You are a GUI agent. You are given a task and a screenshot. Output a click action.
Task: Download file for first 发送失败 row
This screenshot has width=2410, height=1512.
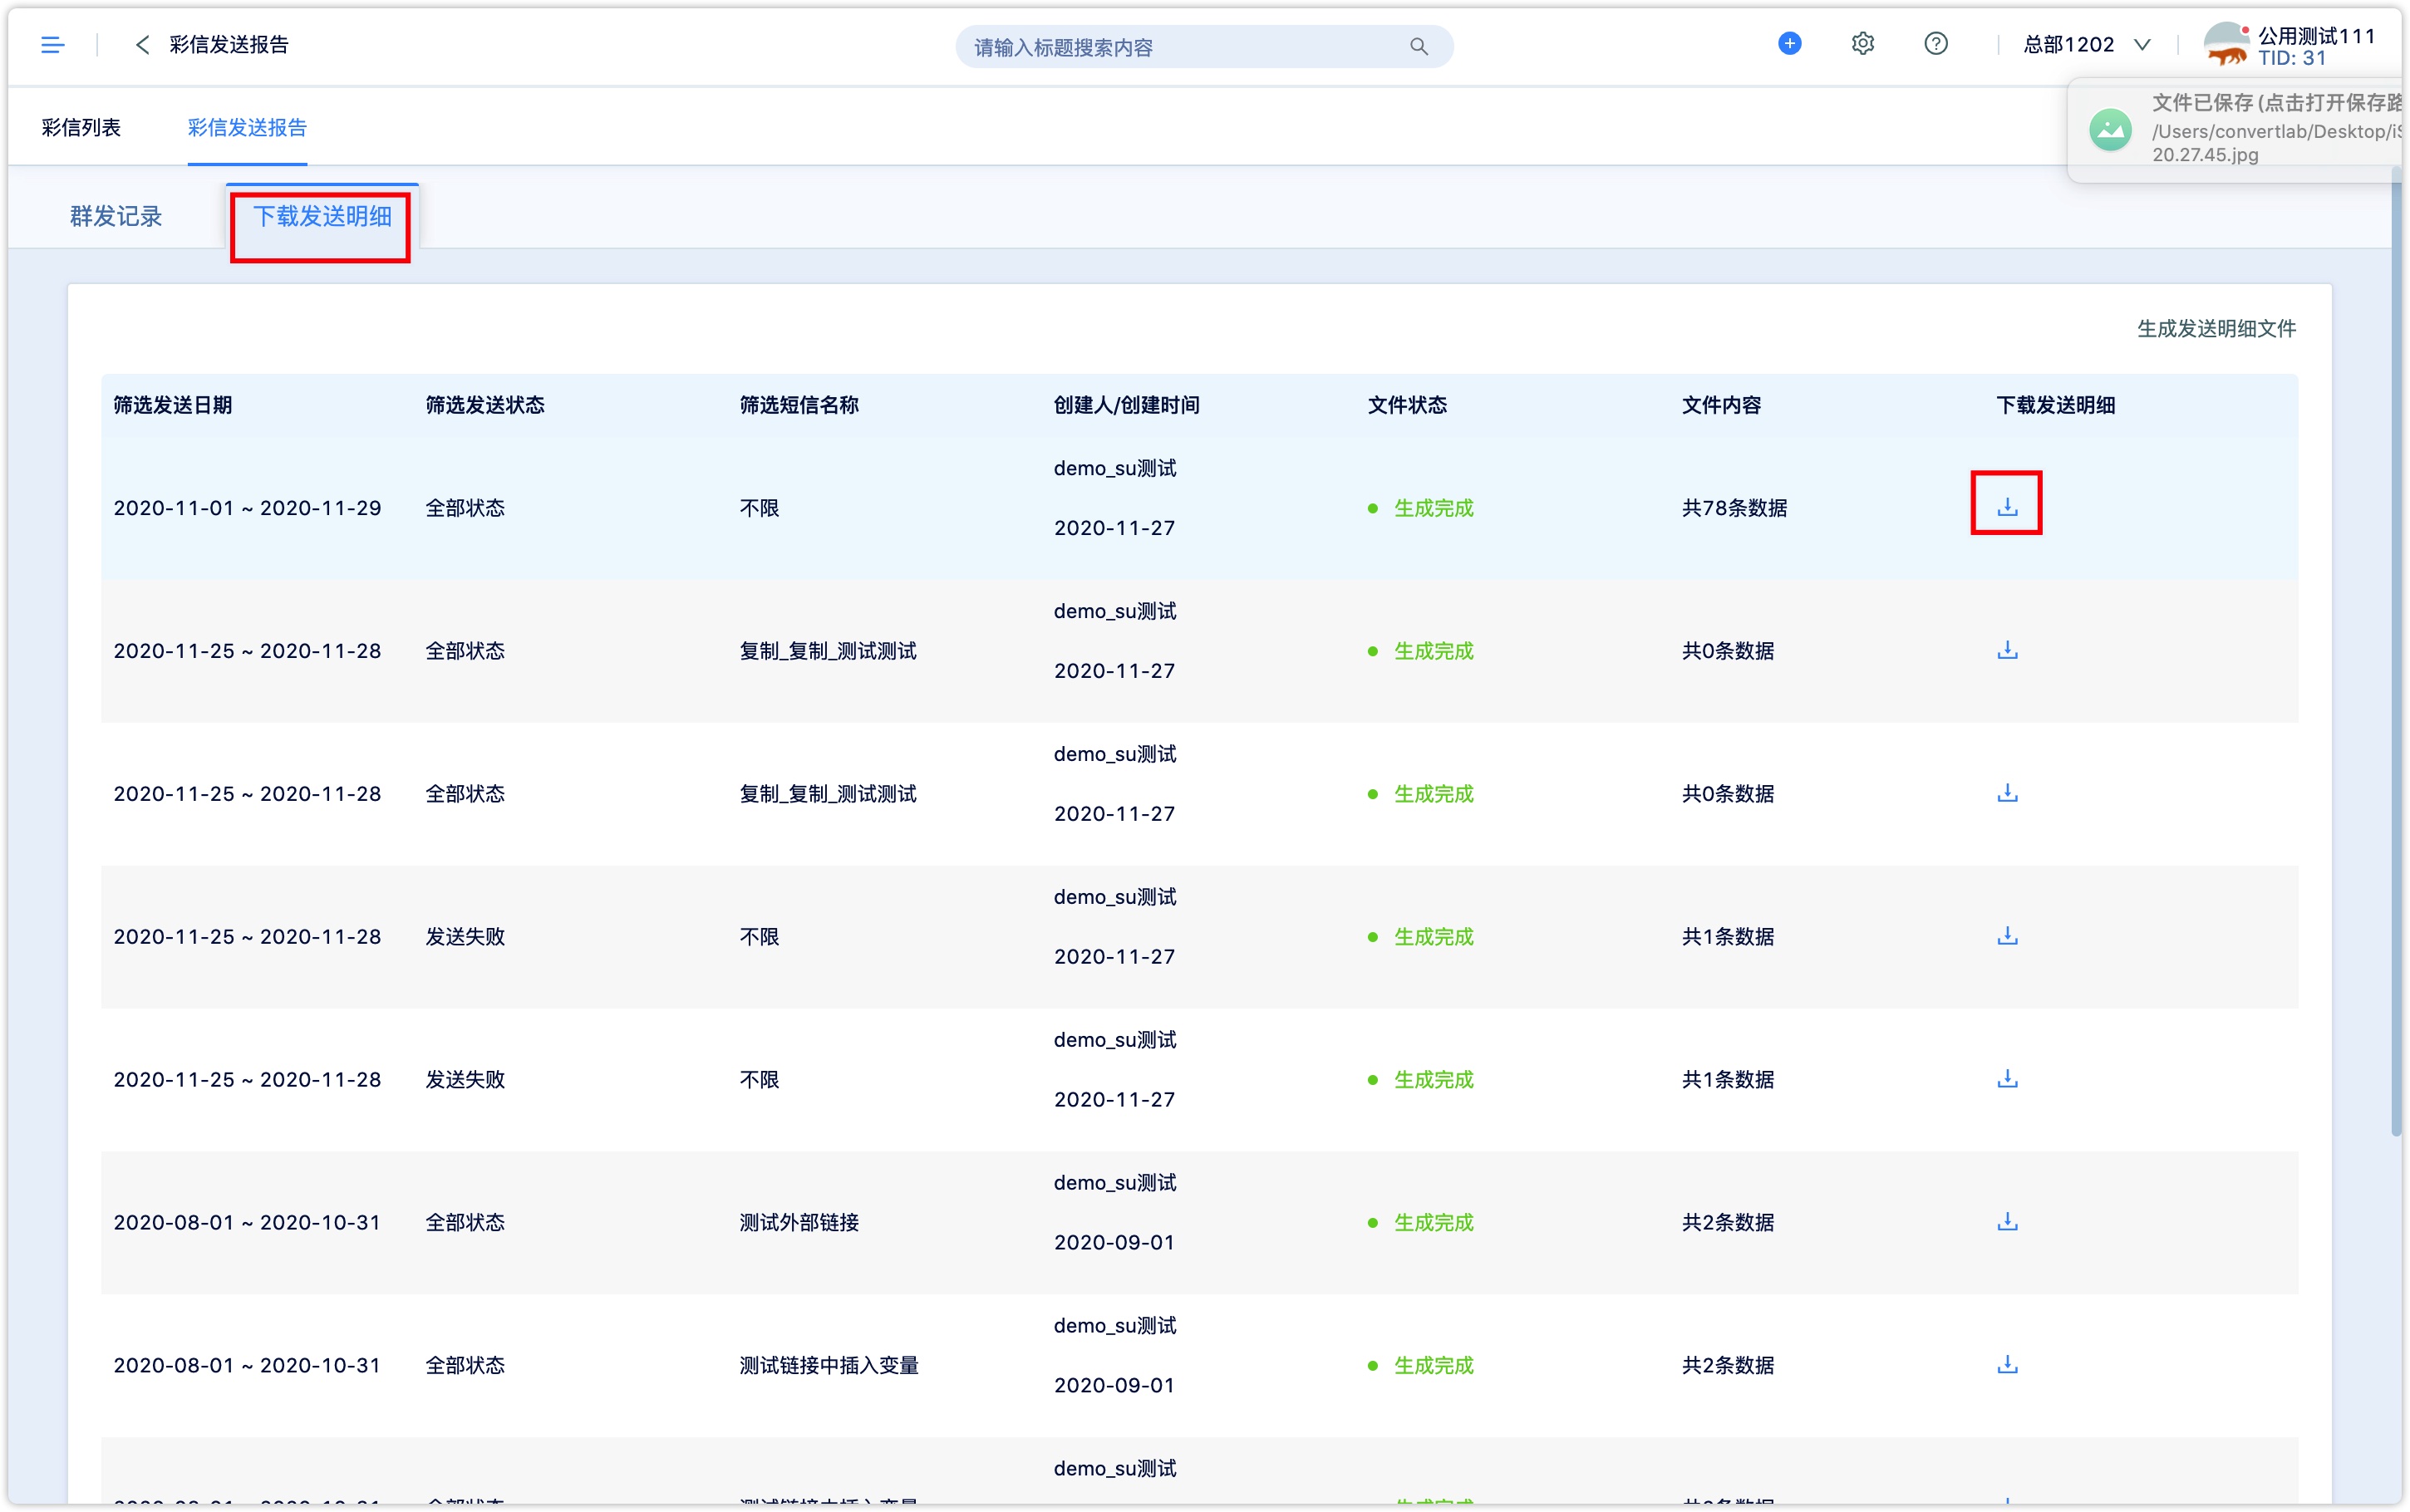click(x=2006, y=937)
